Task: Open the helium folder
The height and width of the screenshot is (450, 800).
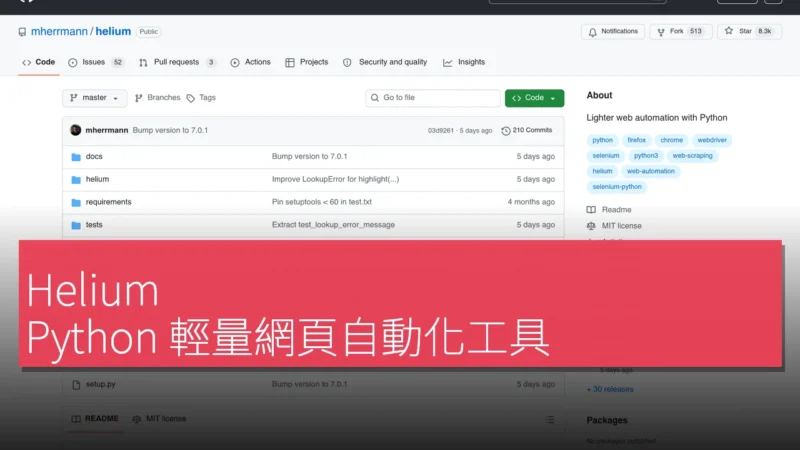Action: [97, 179]
